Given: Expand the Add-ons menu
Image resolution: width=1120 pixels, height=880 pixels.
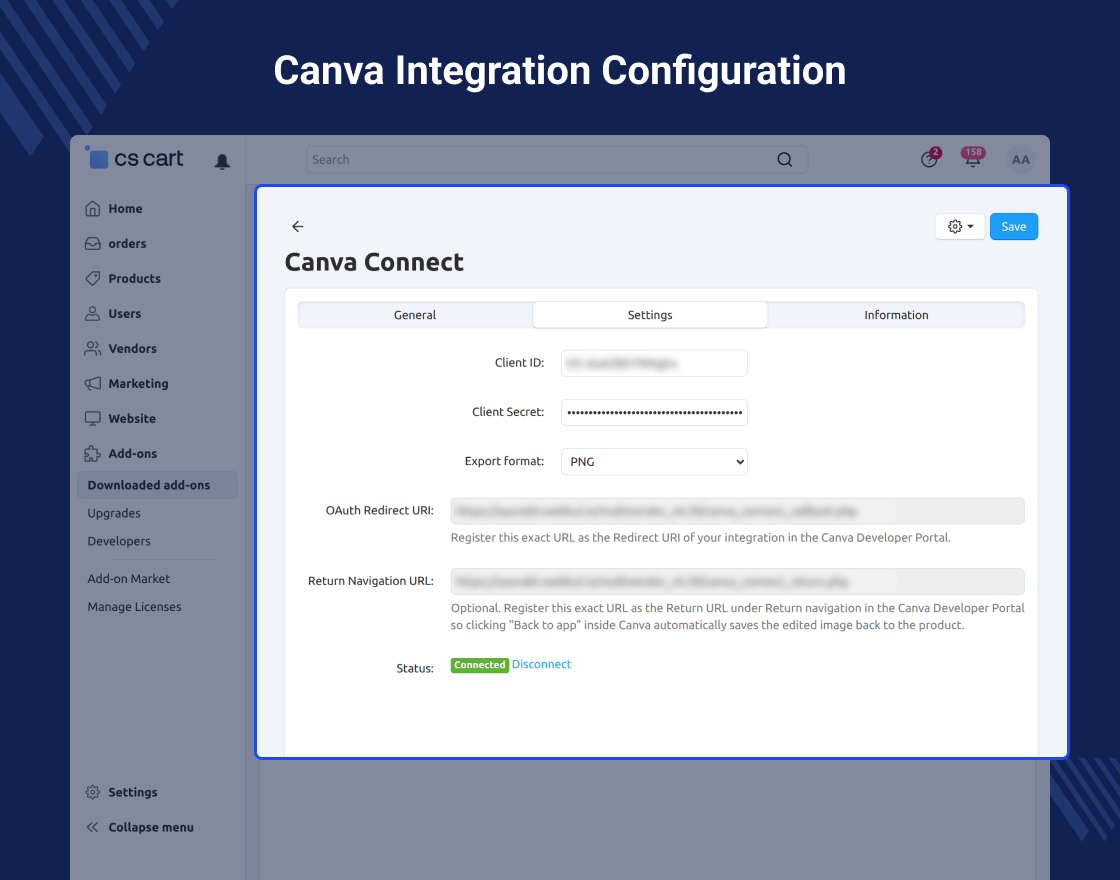Looking at the screenshot, I should 132,454.
